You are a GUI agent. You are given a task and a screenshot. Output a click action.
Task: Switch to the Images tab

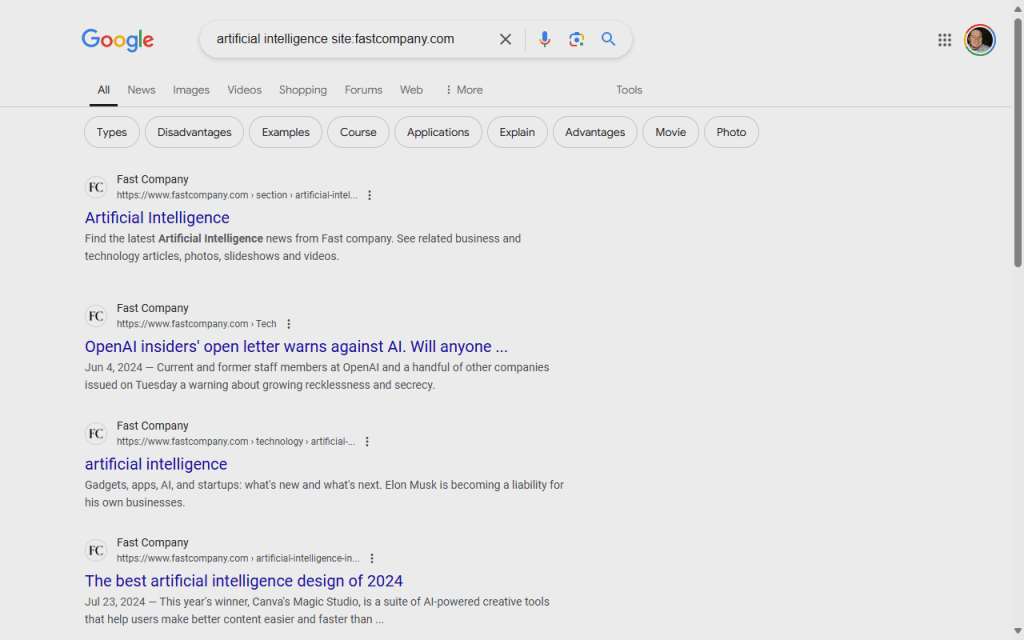[x=191, y=90]
